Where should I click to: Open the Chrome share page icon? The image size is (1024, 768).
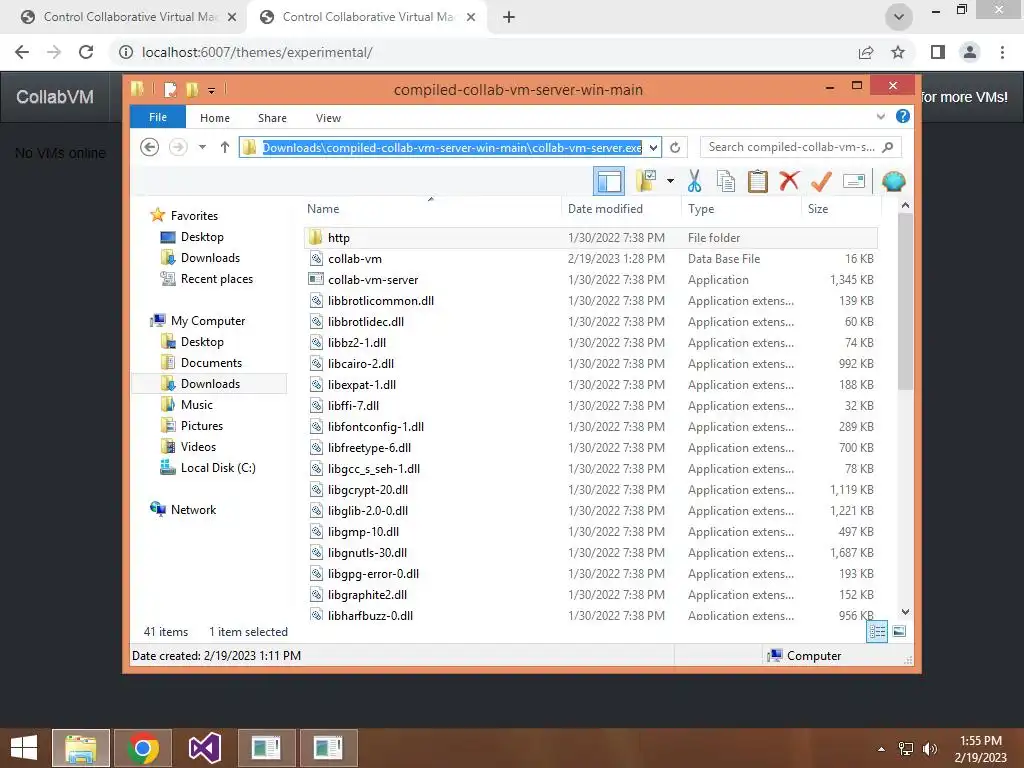point(866,52)
